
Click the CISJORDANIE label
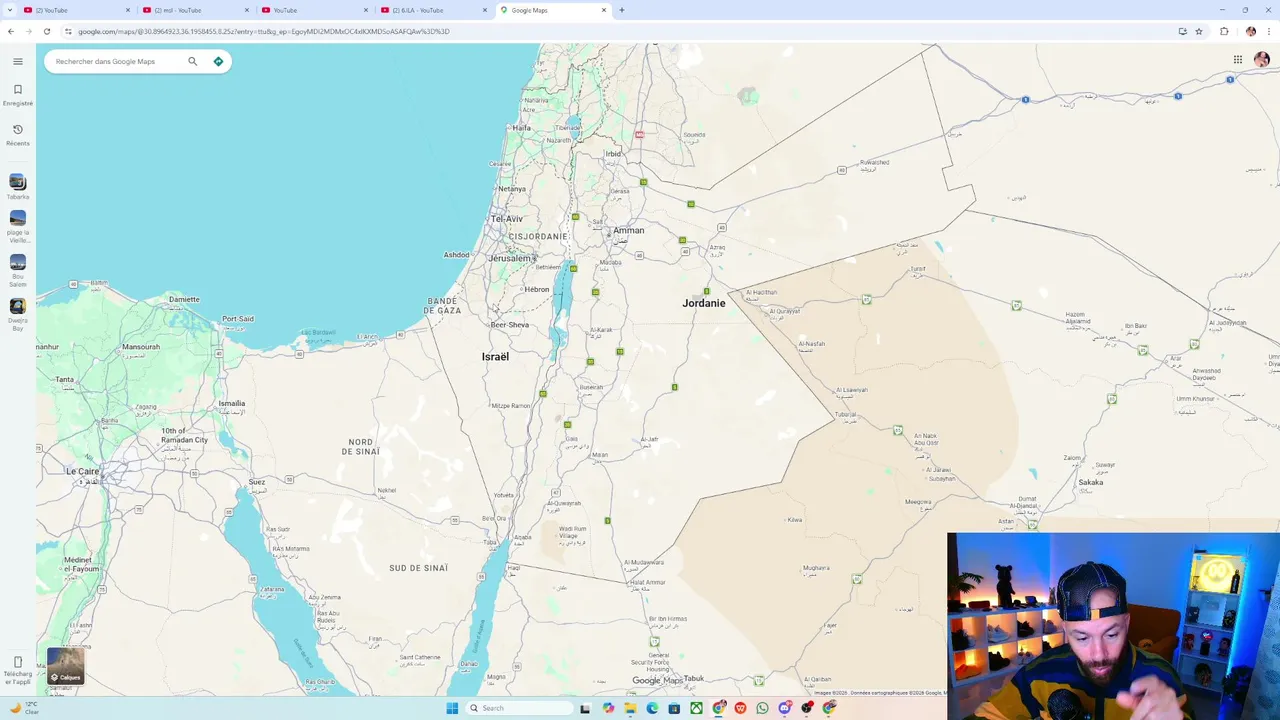pyautogui.click(x=538, y=237)
